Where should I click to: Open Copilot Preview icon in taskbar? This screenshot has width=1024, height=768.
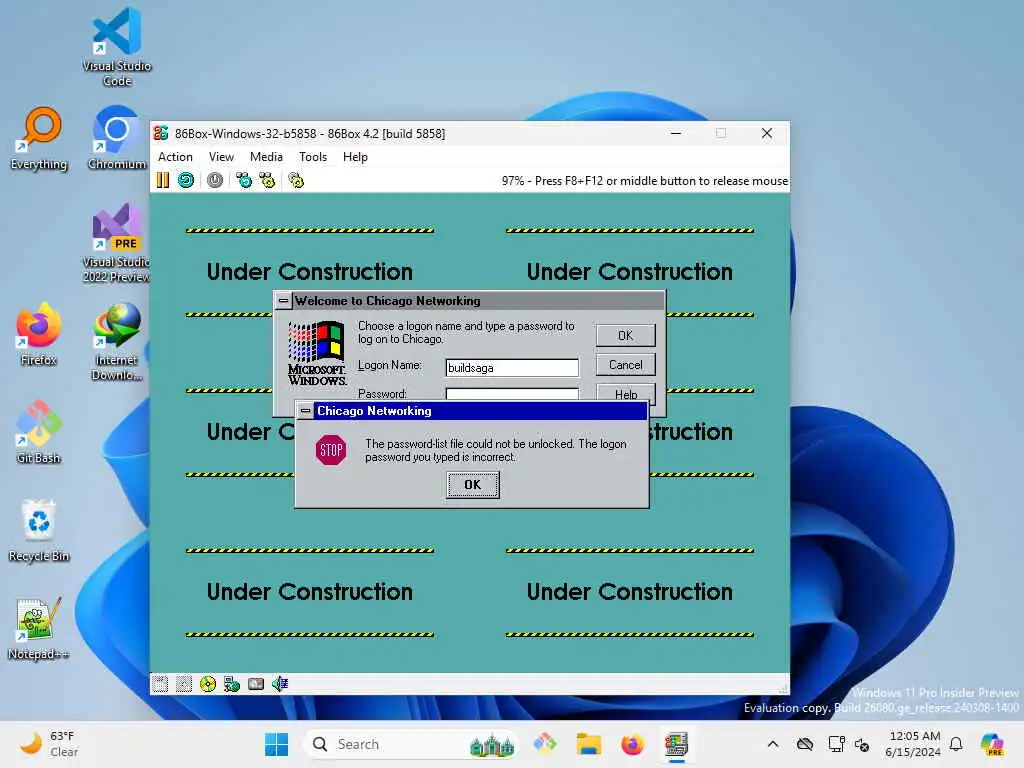(992, 744)
